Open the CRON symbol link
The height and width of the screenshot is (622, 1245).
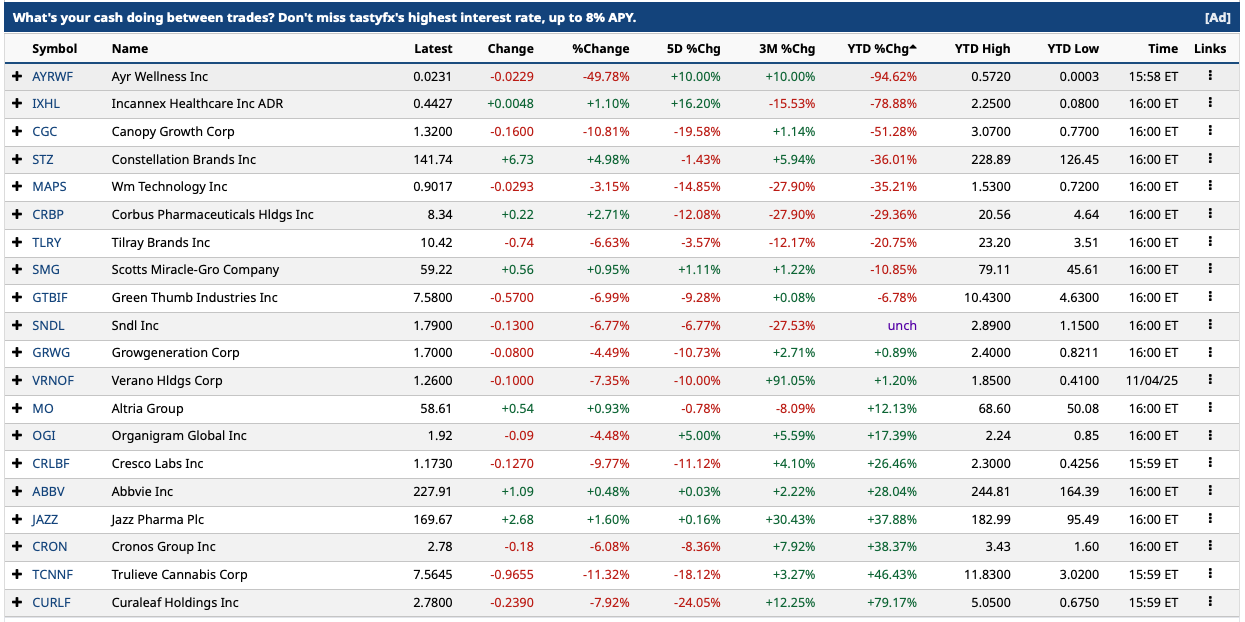tap(50, 546)
